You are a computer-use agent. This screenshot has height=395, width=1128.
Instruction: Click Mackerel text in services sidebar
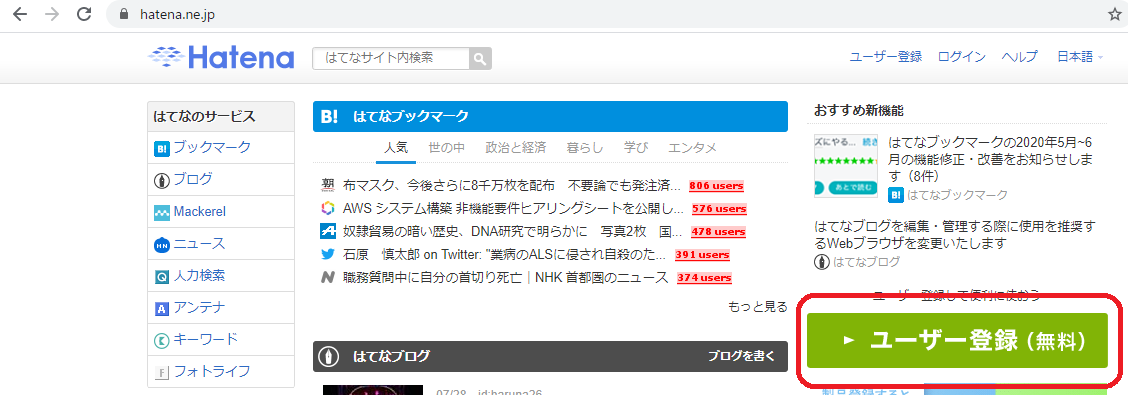[x=200, y=212]
